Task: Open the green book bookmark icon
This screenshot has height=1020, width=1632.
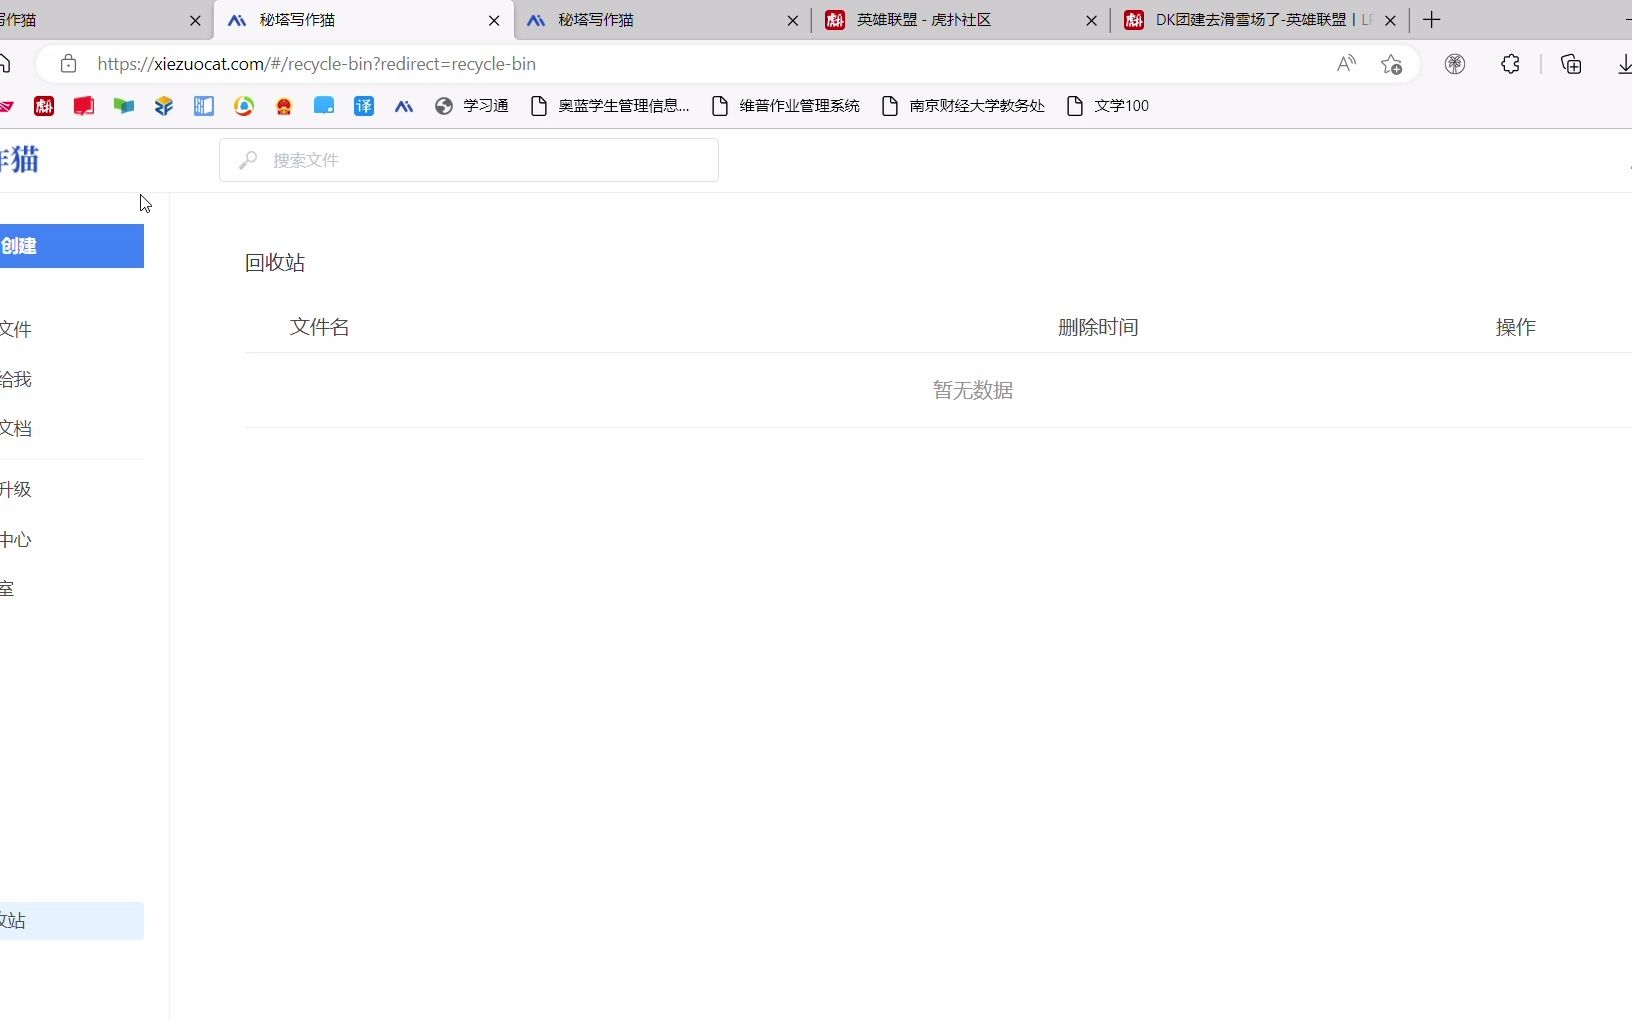Action: 124,106
